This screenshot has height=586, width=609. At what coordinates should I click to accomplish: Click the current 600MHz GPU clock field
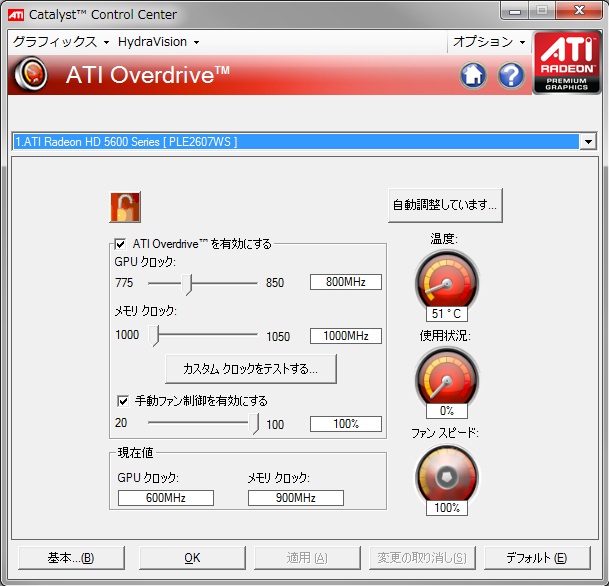(166, 498)
